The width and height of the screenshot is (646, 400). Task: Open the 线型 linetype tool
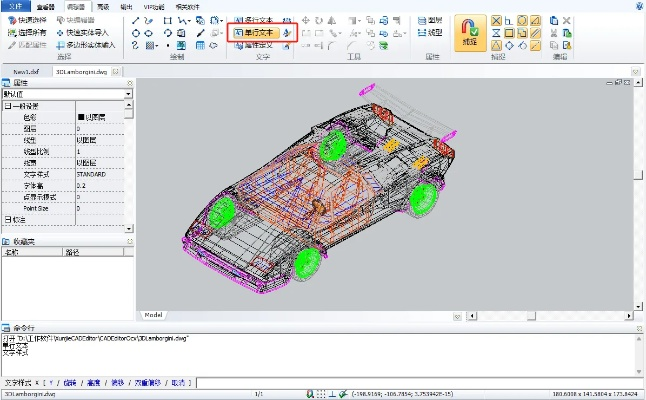pos(428,32)
